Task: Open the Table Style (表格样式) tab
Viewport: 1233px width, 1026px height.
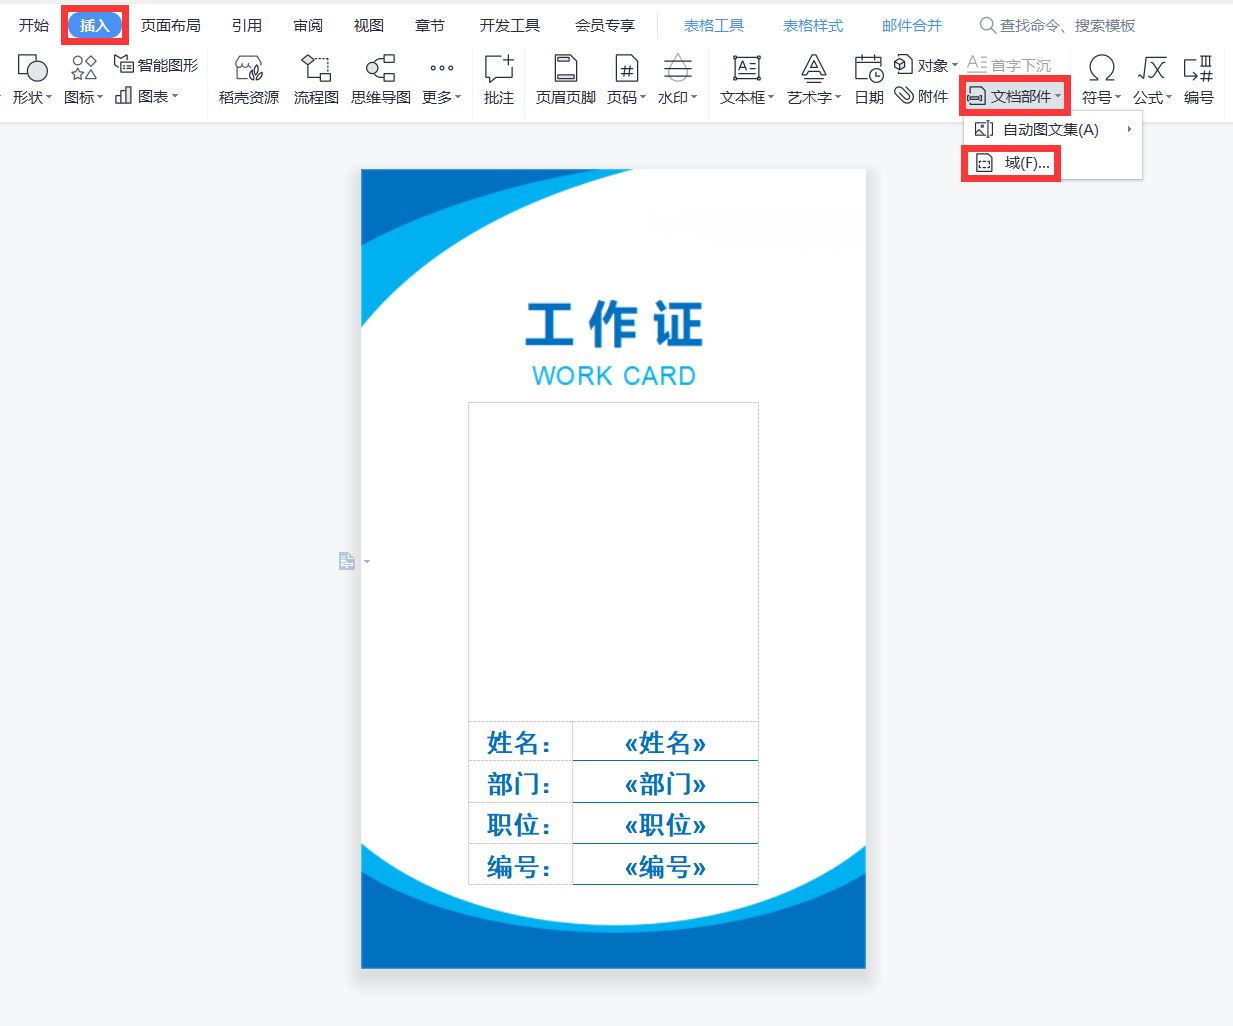Action: (x=813, y=25)
